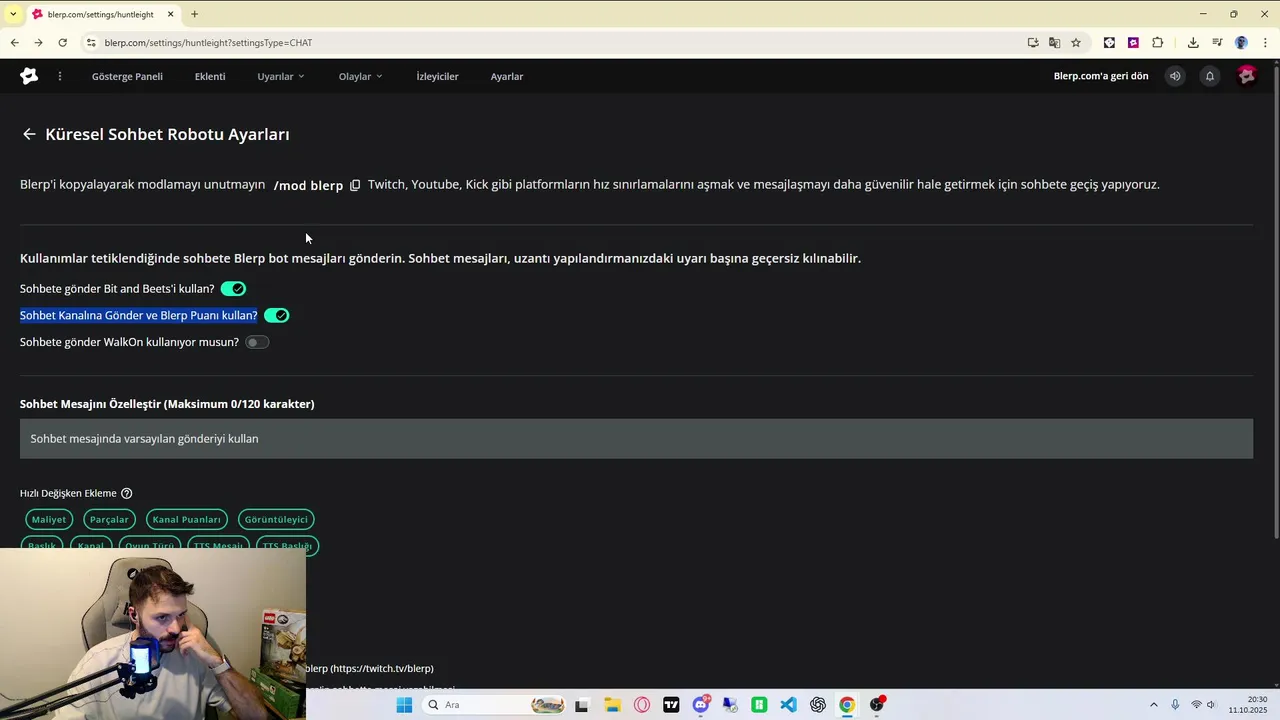Open Windows Start menu
This screenshot has height=720, width=1280.
point(404,705)
